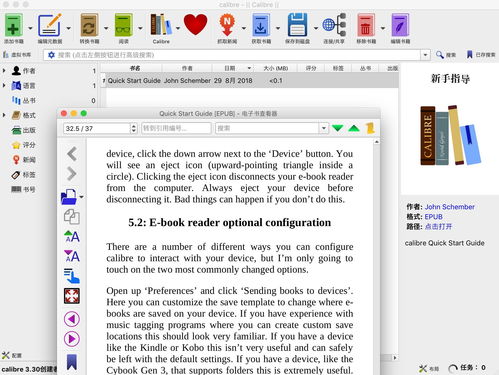Increase font size in the viewer

click(72, 236)
